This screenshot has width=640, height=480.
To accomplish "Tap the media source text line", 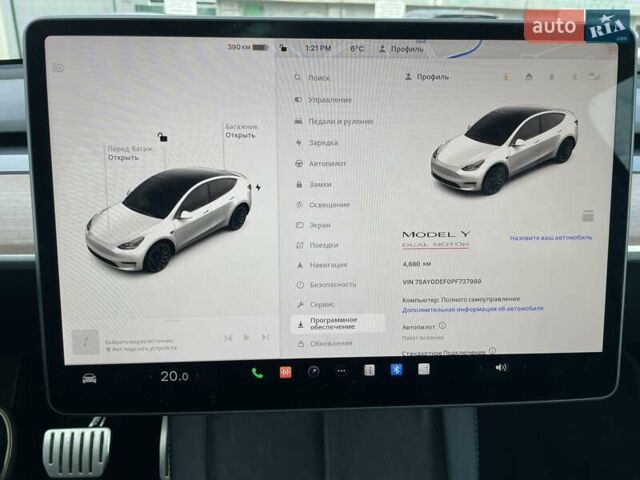I will [x=139, y=341].
